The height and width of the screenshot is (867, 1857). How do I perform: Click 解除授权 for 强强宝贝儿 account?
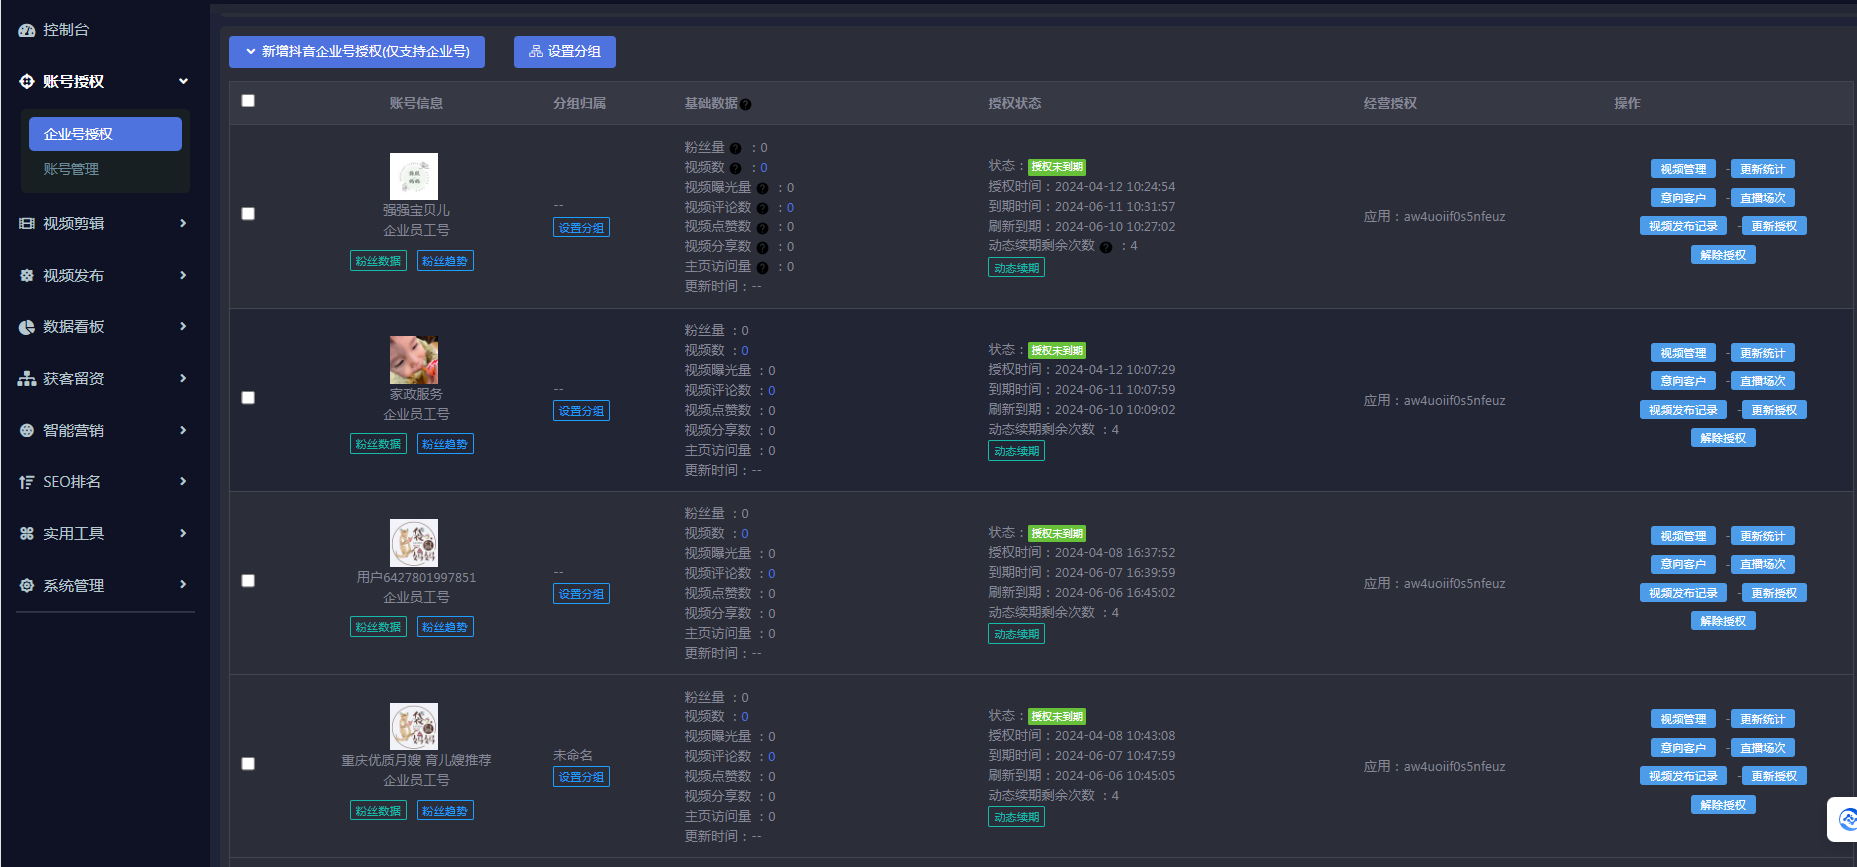(x=1723, y=255)
